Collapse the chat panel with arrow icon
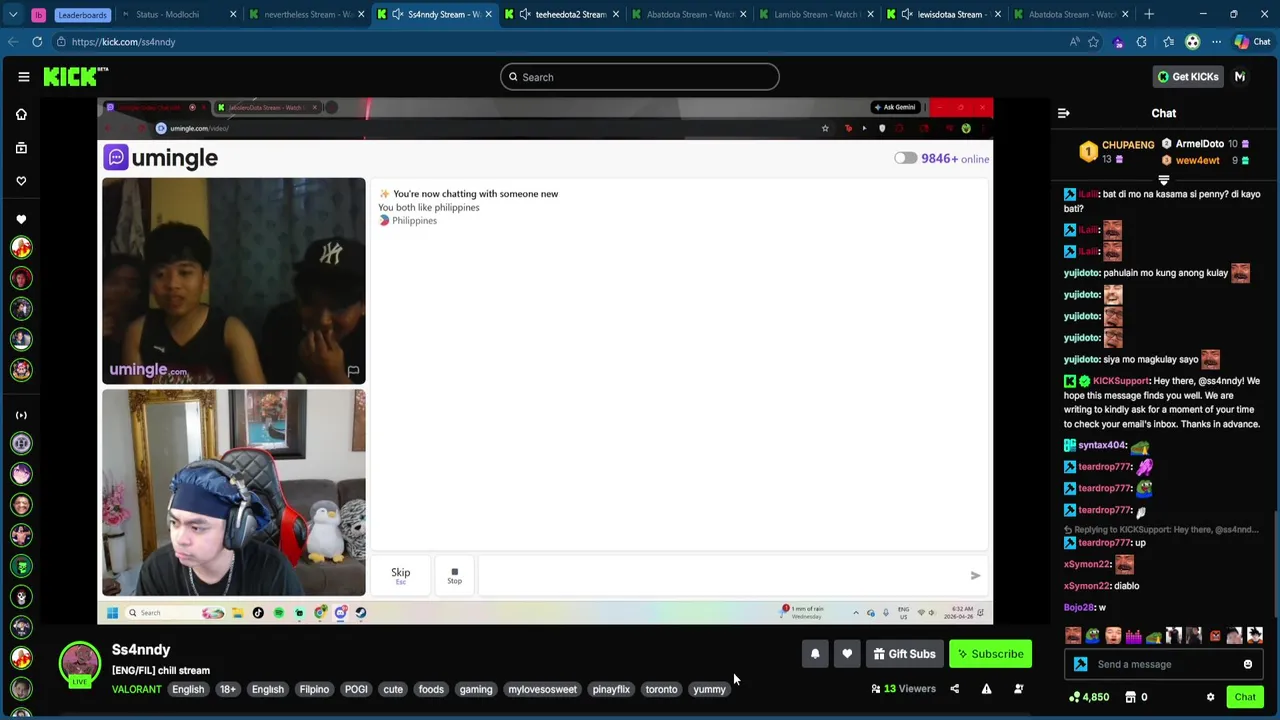The image size is (1280, 720). pos(1063,113)
